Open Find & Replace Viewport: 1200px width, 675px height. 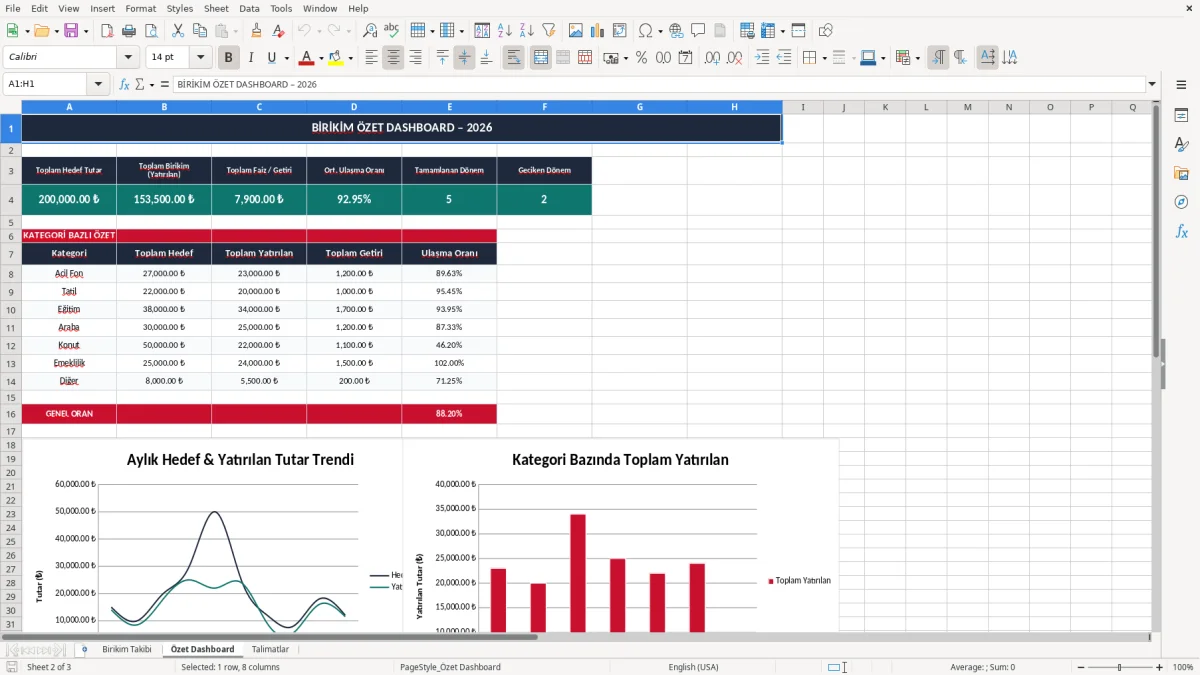pyautogui.click(x=370, y=31)
